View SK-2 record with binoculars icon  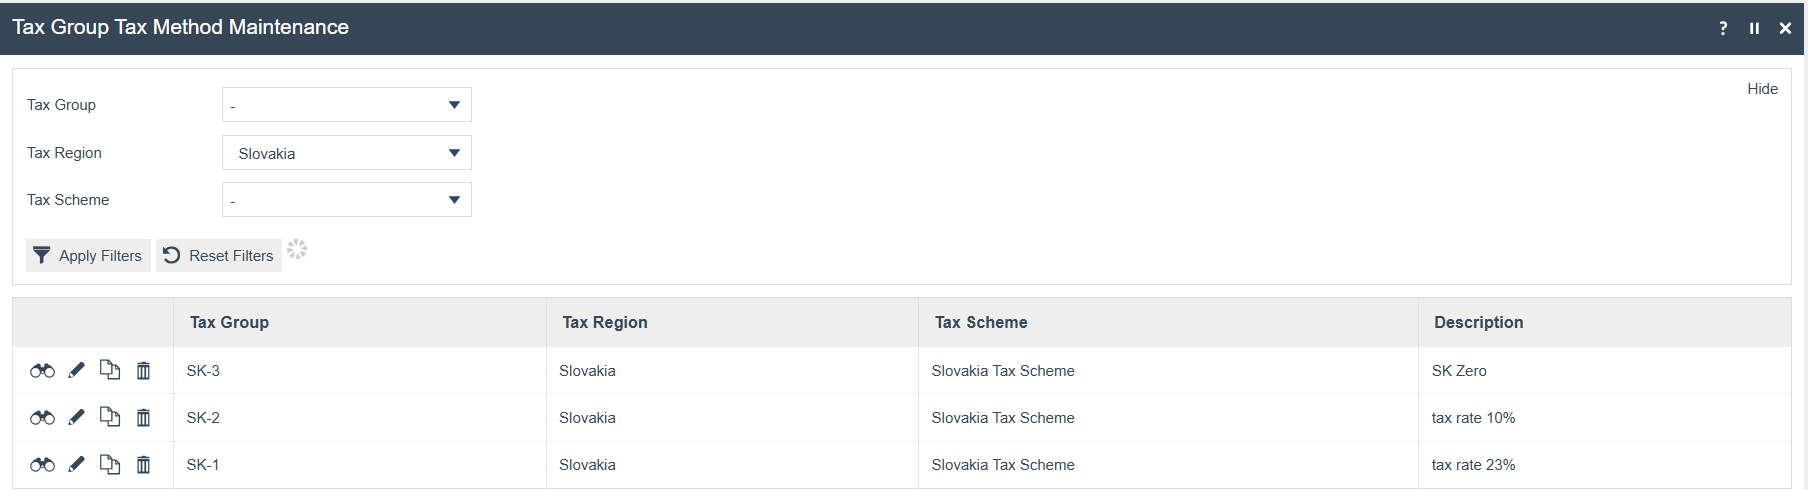click(x=42, y=418)
